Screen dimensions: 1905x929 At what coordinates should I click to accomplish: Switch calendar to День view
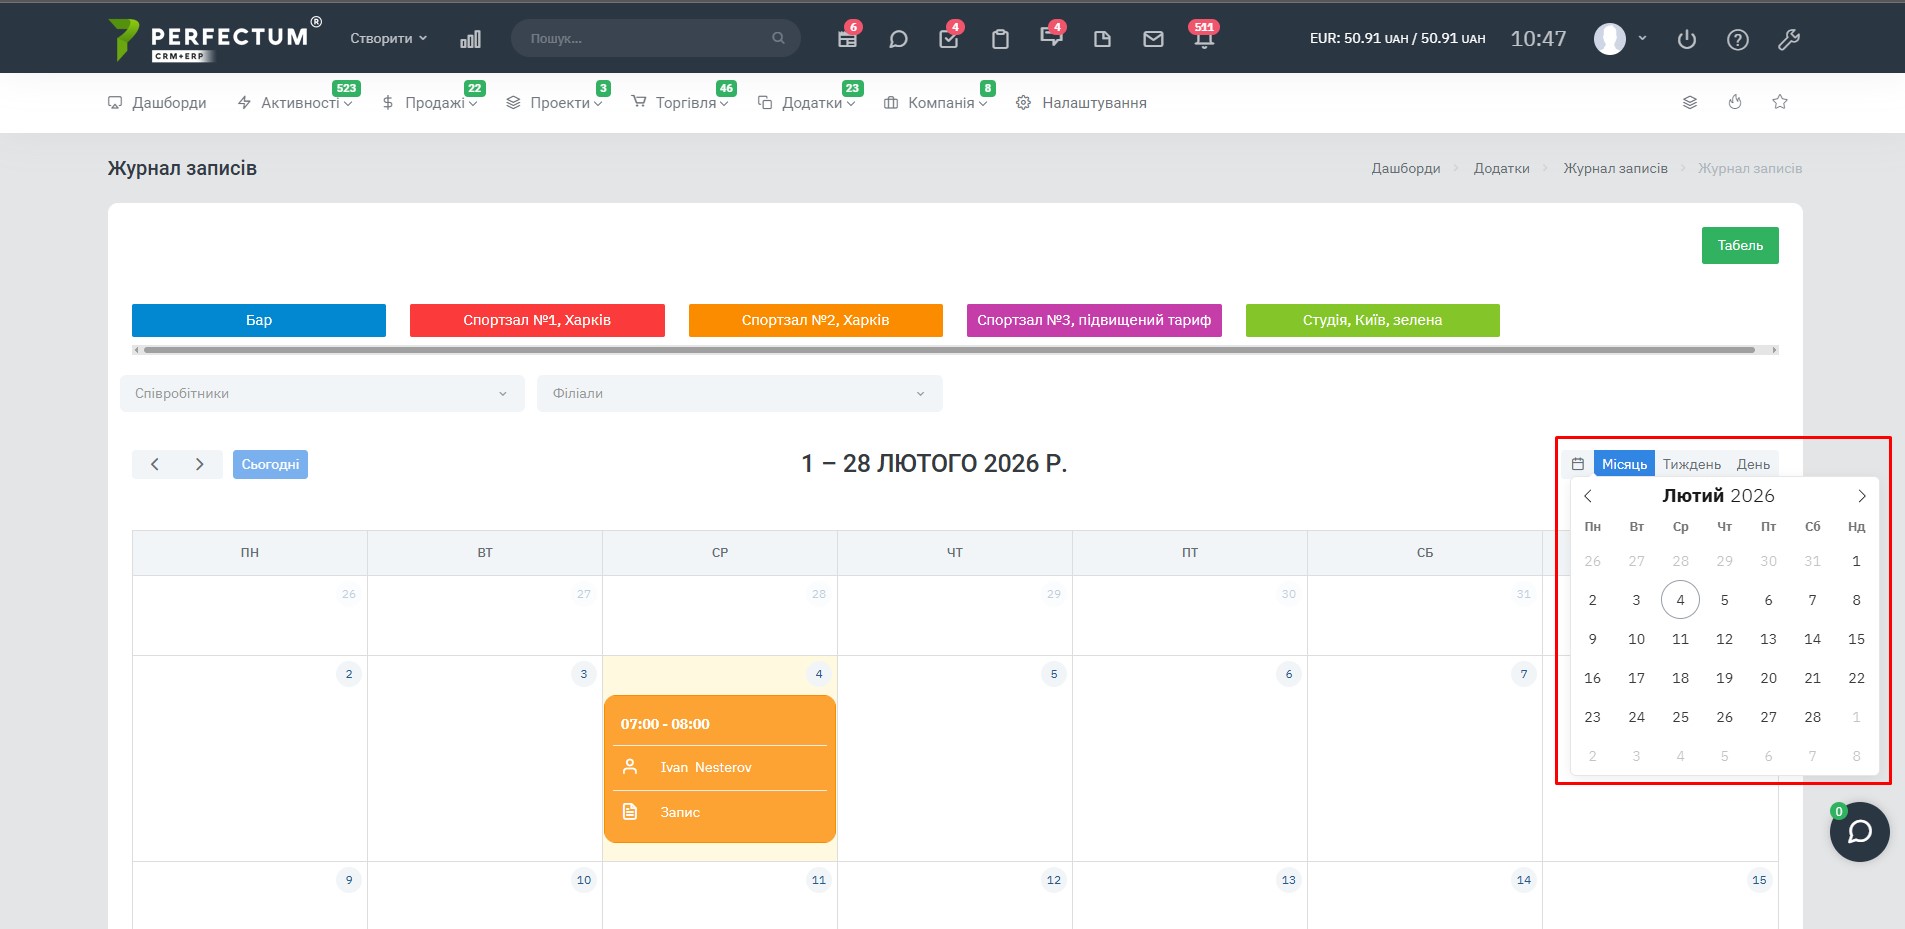pos(1753,464)
